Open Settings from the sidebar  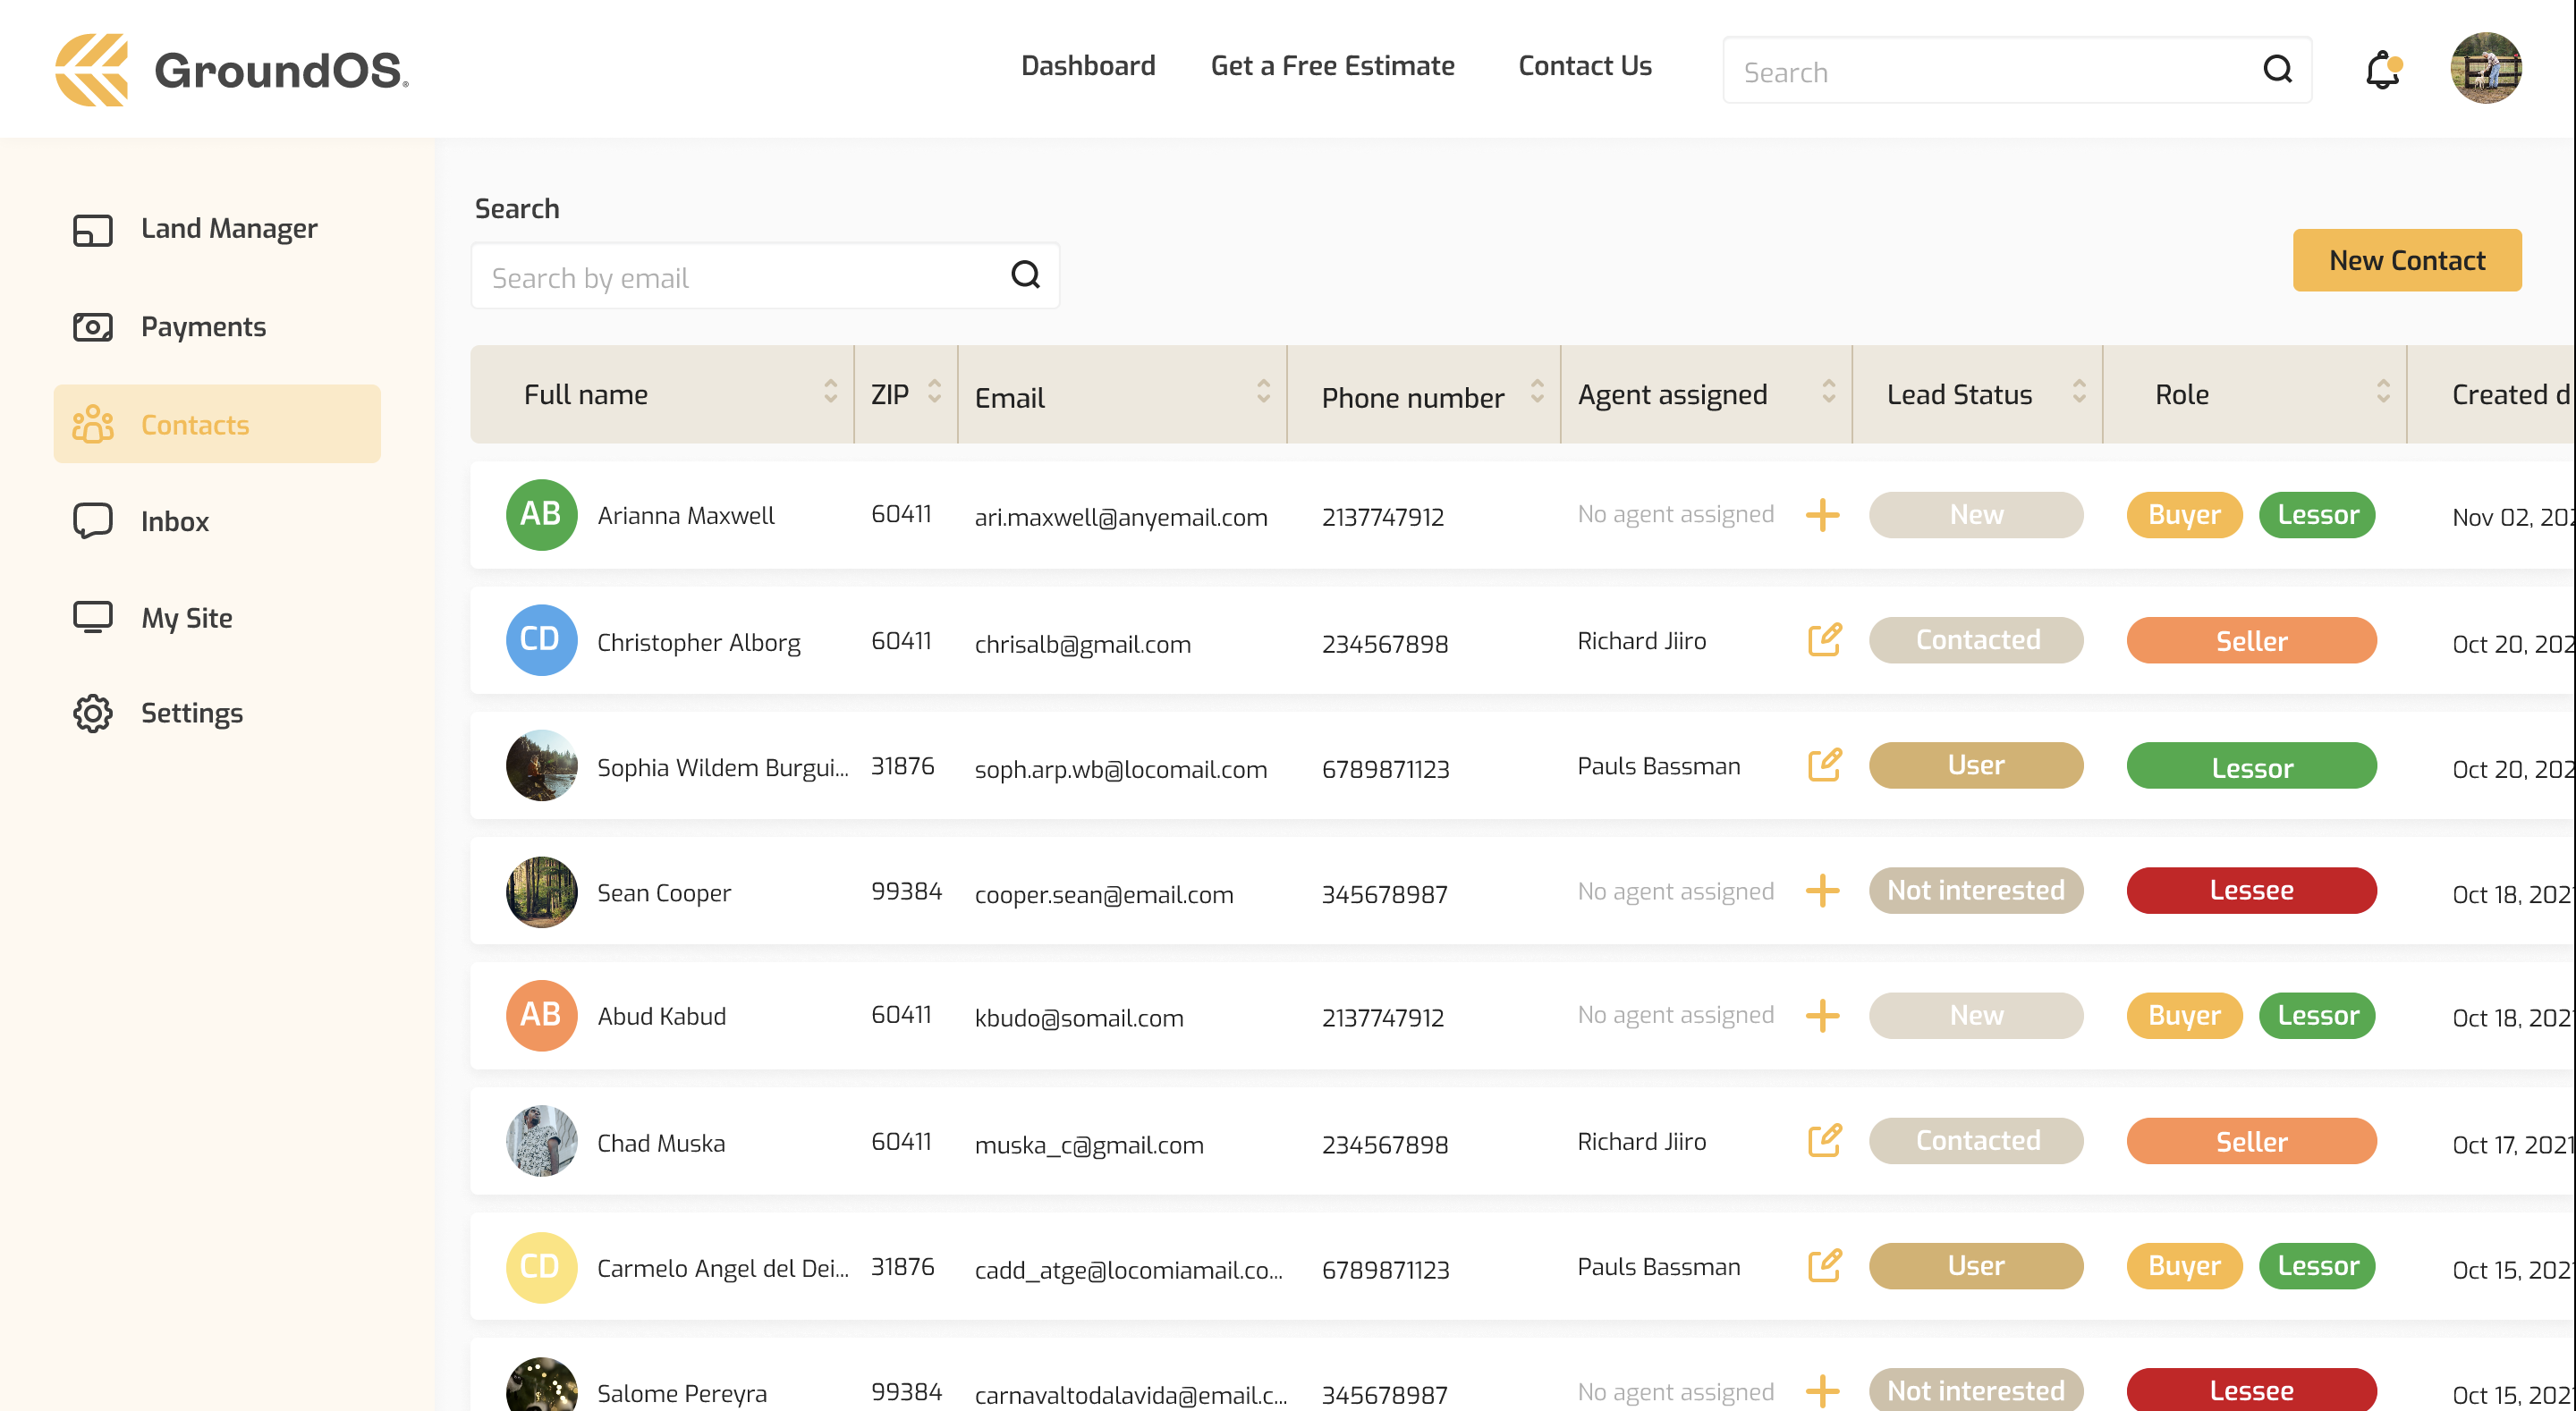pos(191,713)
